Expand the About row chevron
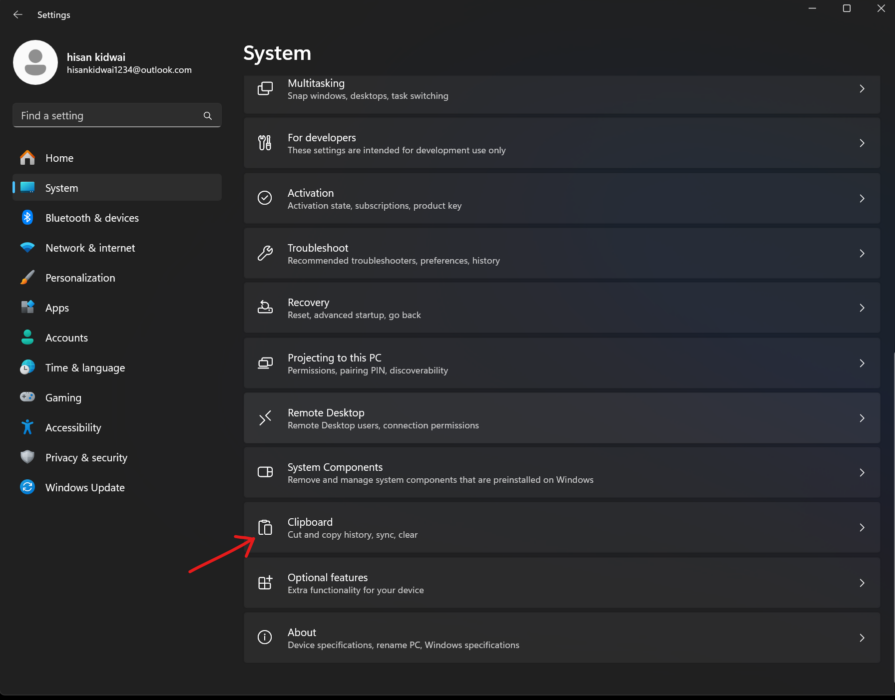The height and width of the screenshot is (700, 895). coord(861,637)
